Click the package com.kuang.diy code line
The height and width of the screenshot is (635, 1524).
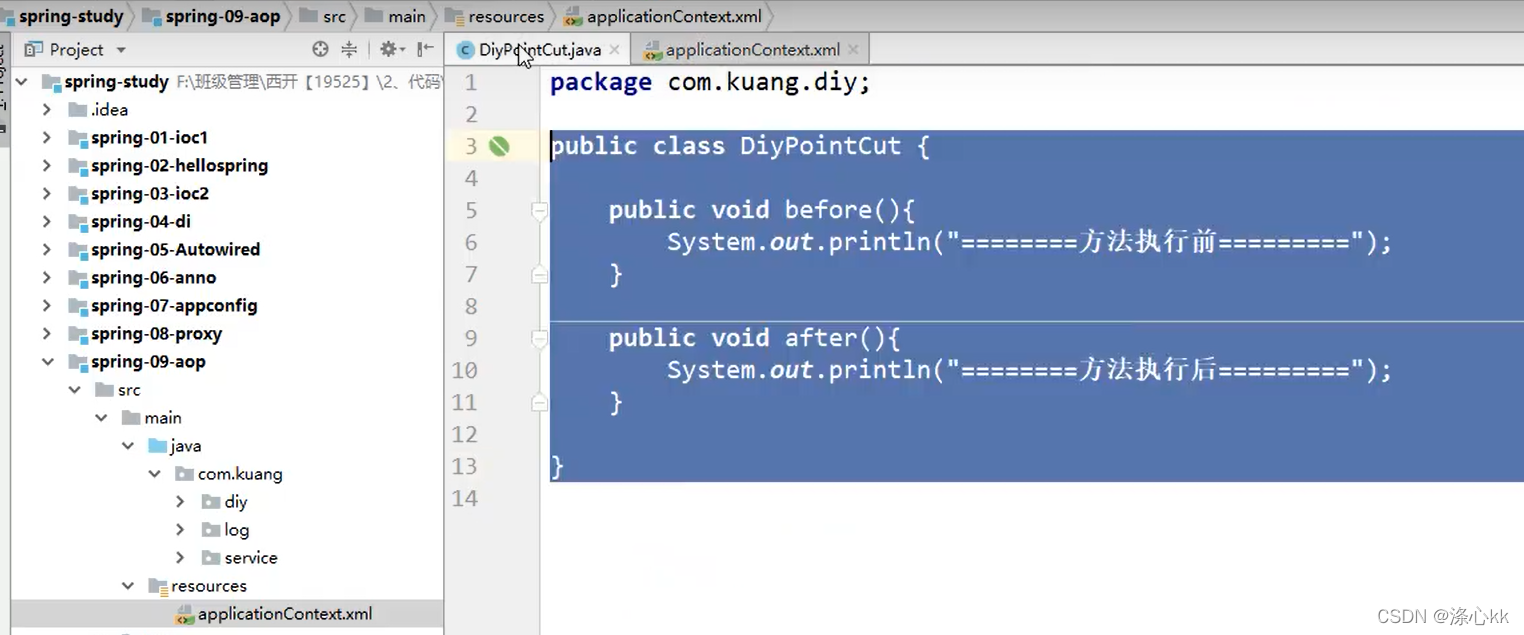(710, 82)
